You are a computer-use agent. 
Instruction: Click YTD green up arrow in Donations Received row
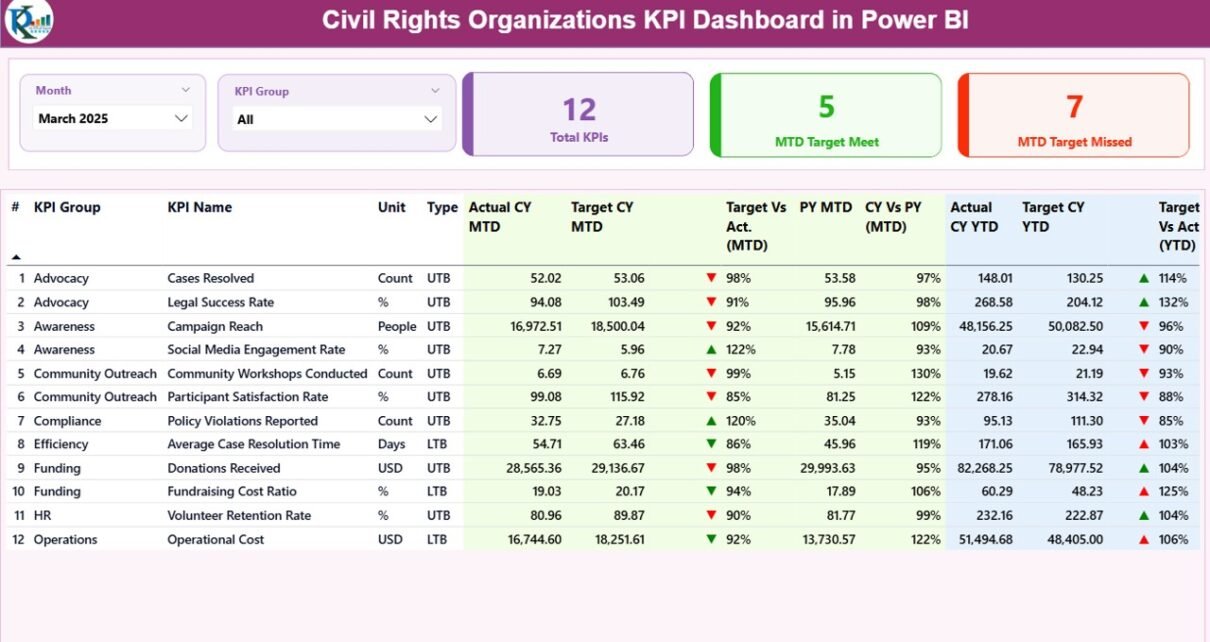click(1143, 468)
